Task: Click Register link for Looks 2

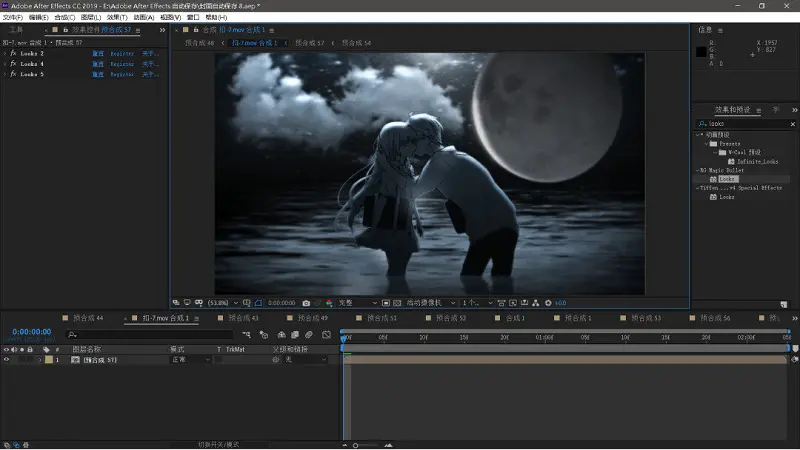Action: tap(122, 53)
